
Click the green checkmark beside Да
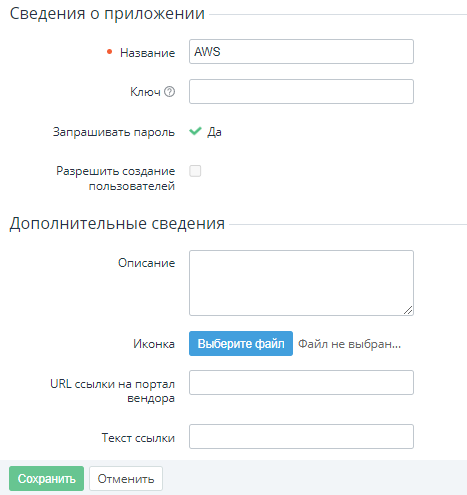(195, 131)
